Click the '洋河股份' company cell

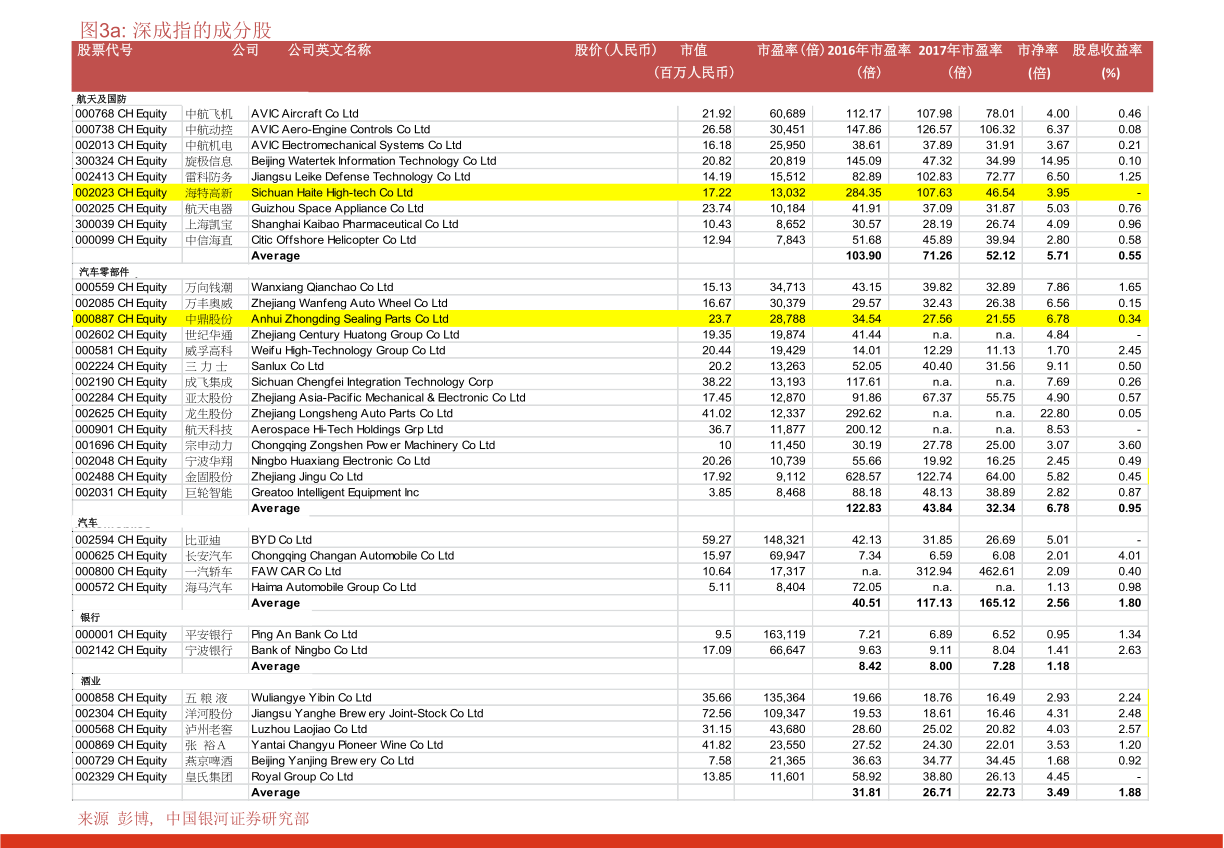tap(208, 714)
